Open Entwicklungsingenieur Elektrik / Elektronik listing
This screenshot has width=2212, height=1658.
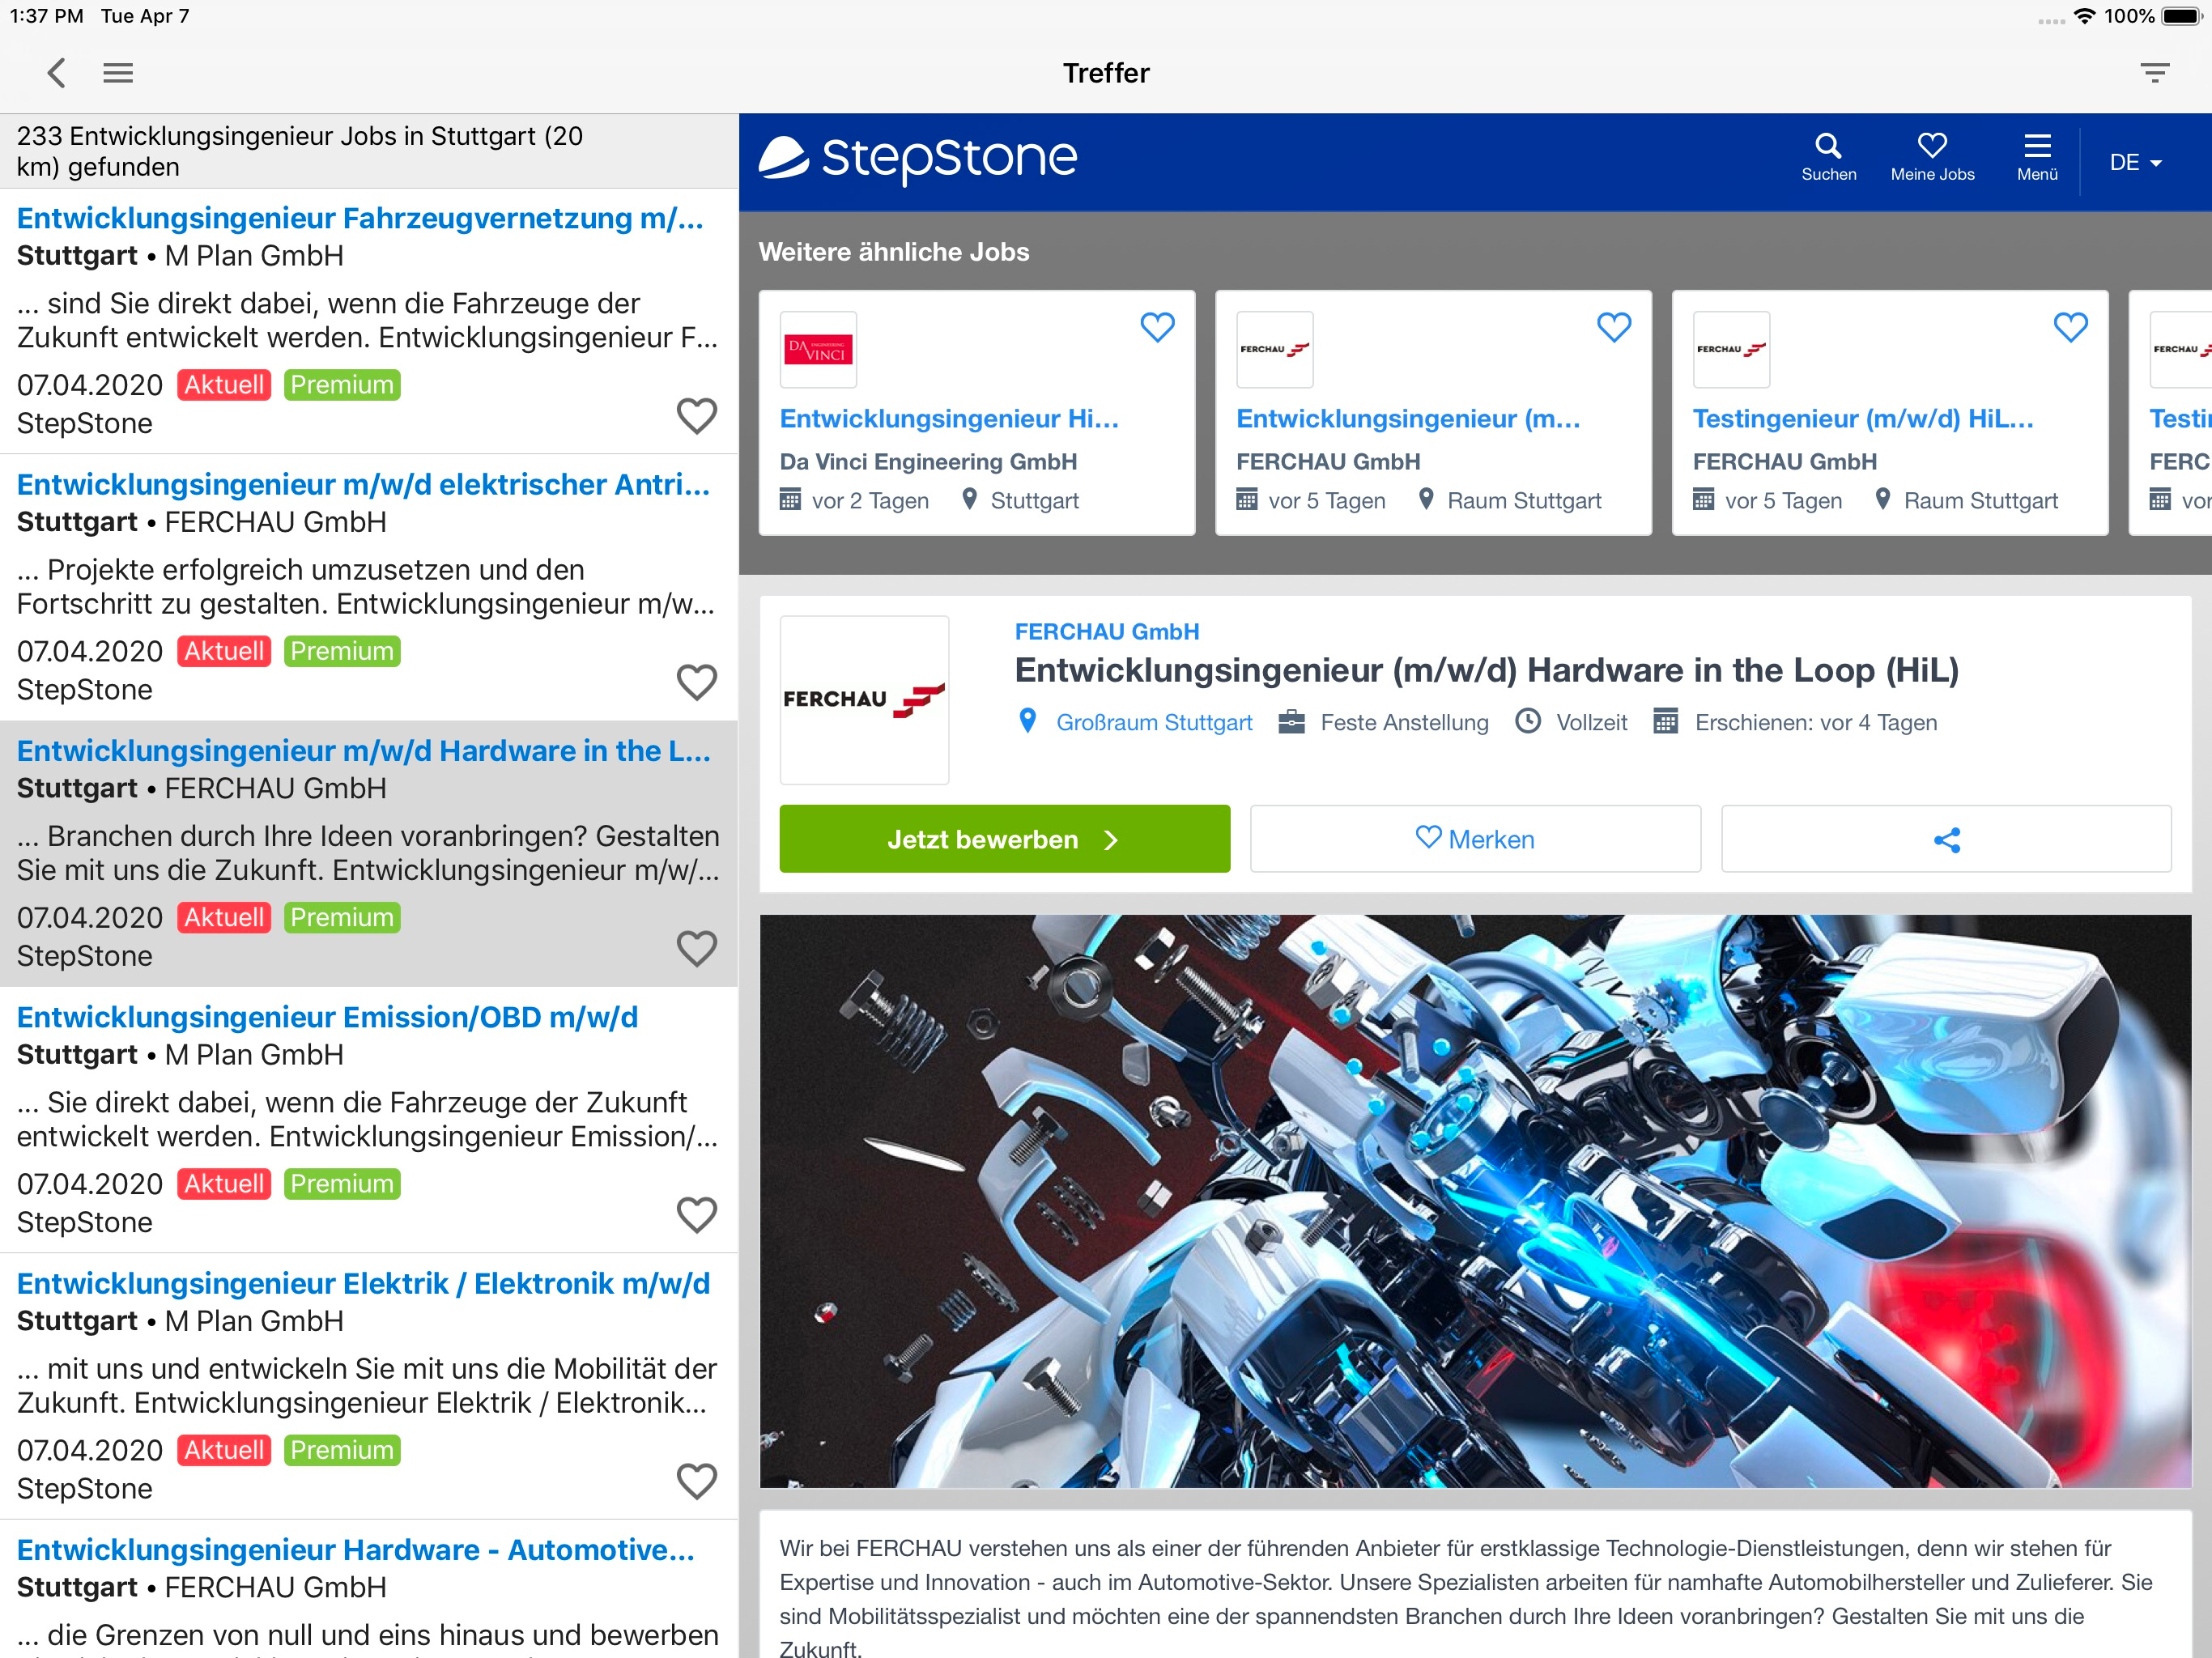(363, 1283)
